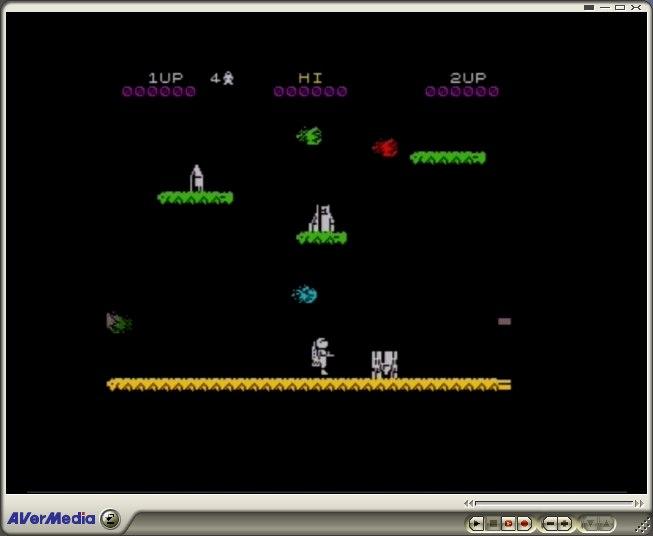The image size is (653, 536).
Task: Maximize the AVerMedia player window
Action: point(620,7)
